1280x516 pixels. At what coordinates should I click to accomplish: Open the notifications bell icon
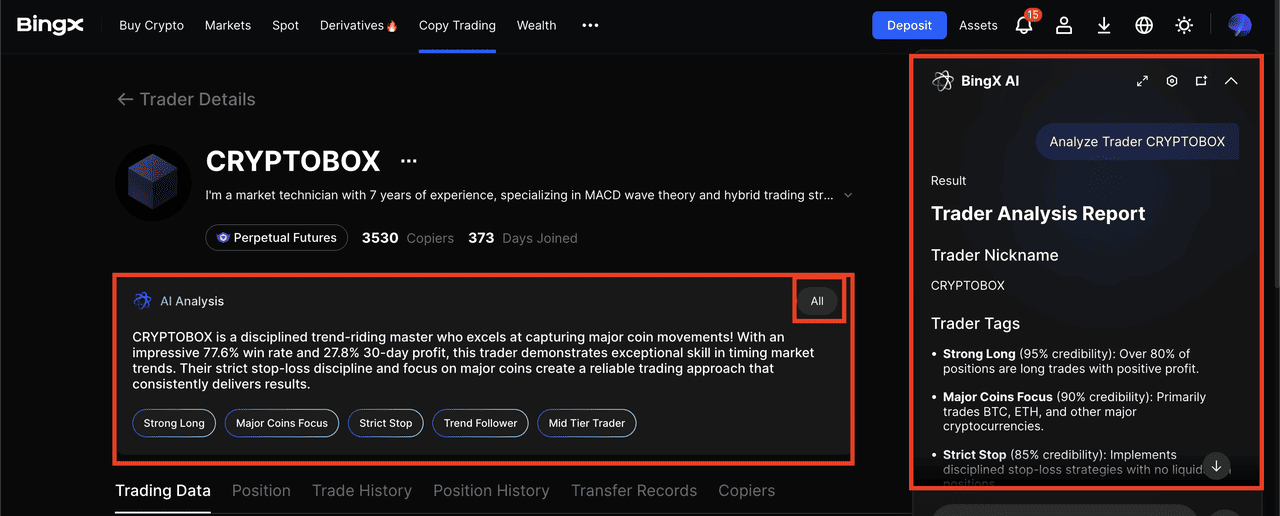pyautogui.click(x=1024, y=26)
